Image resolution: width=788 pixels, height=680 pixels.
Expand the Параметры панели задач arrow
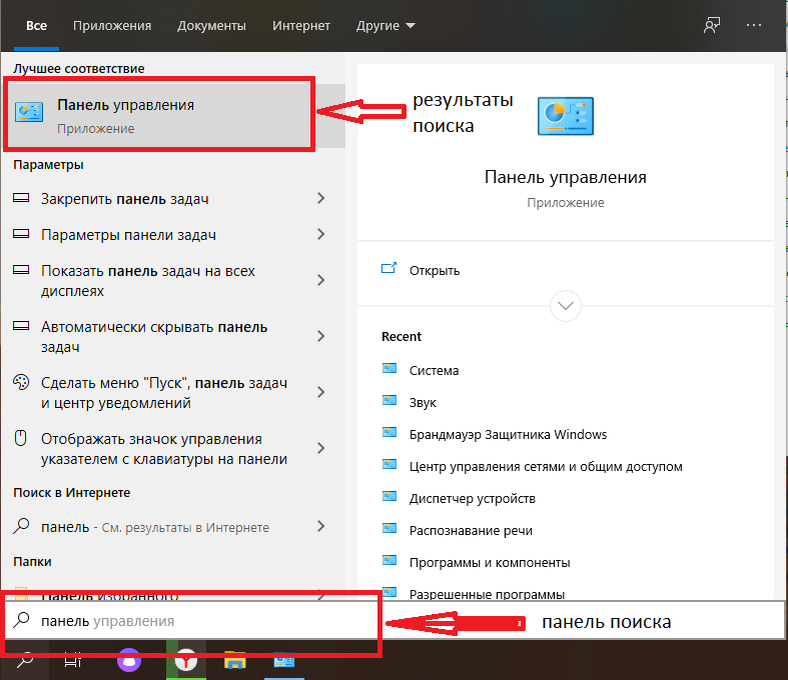point(321,234)
